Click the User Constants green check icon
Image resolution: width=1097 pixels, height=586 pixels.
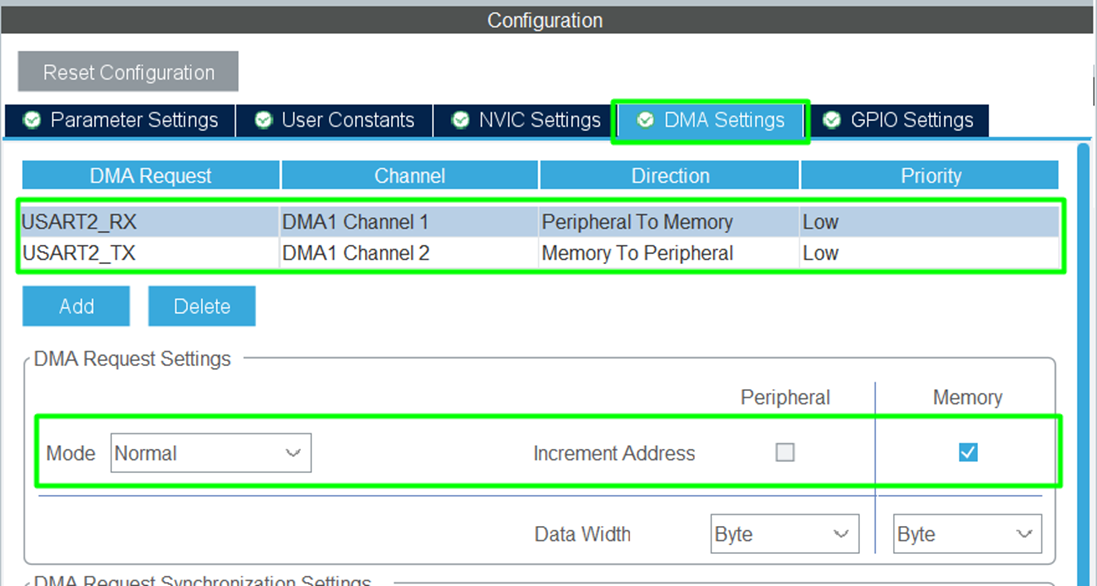[x=264, y=120]
